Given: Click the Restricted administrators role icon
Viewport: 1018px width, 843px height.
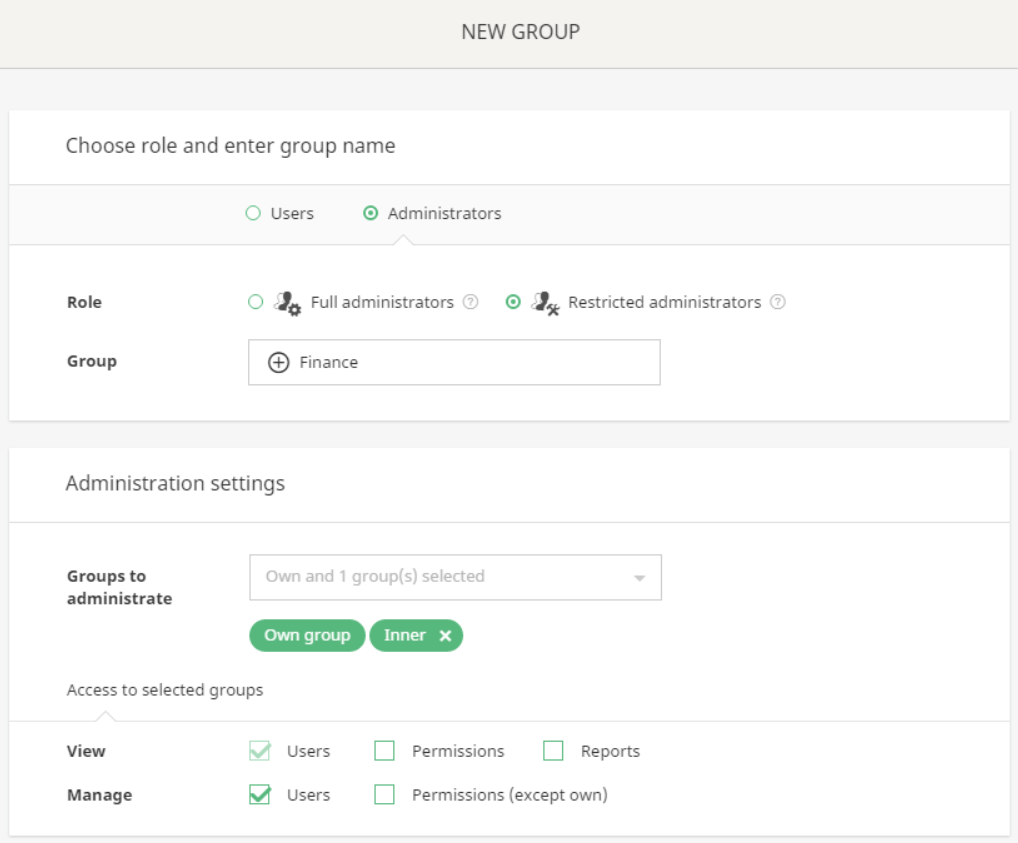Looking at the screenshot, I should pyautogui.click(x=545, y=302).
